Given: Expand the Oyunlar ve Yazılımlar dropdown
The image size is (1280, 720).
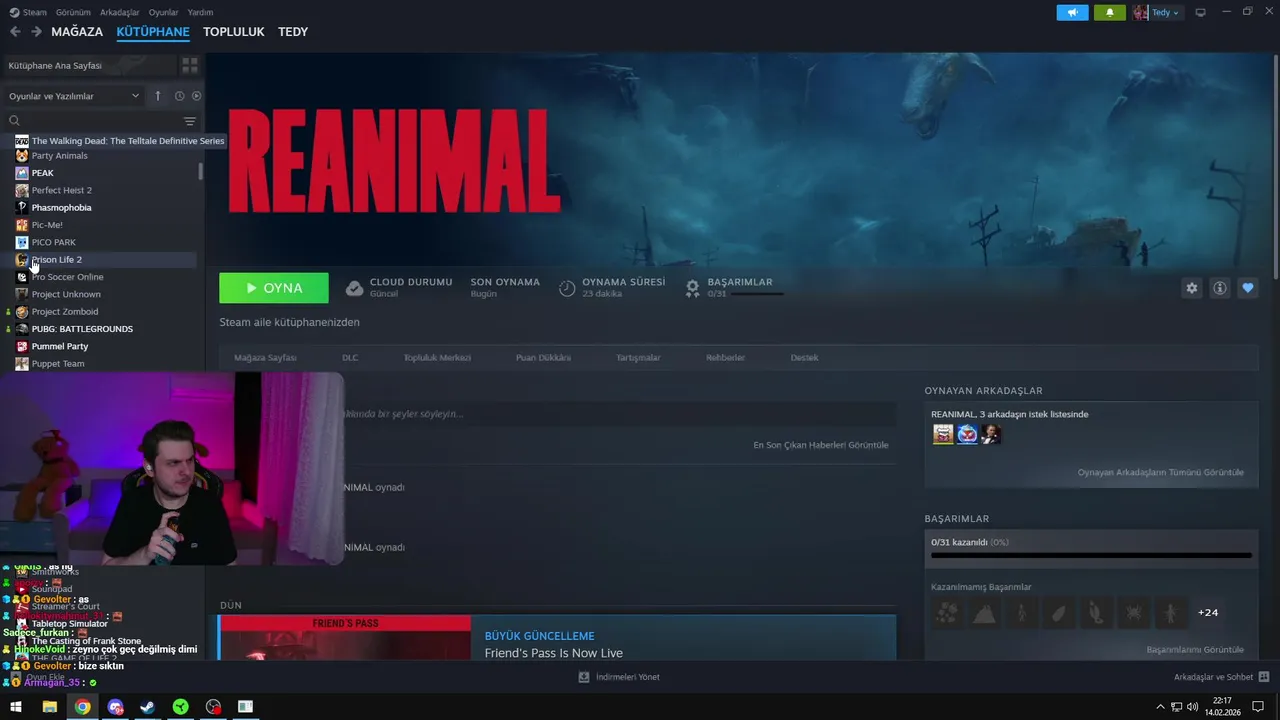Looking at the screenshot, I should (74, 96).
